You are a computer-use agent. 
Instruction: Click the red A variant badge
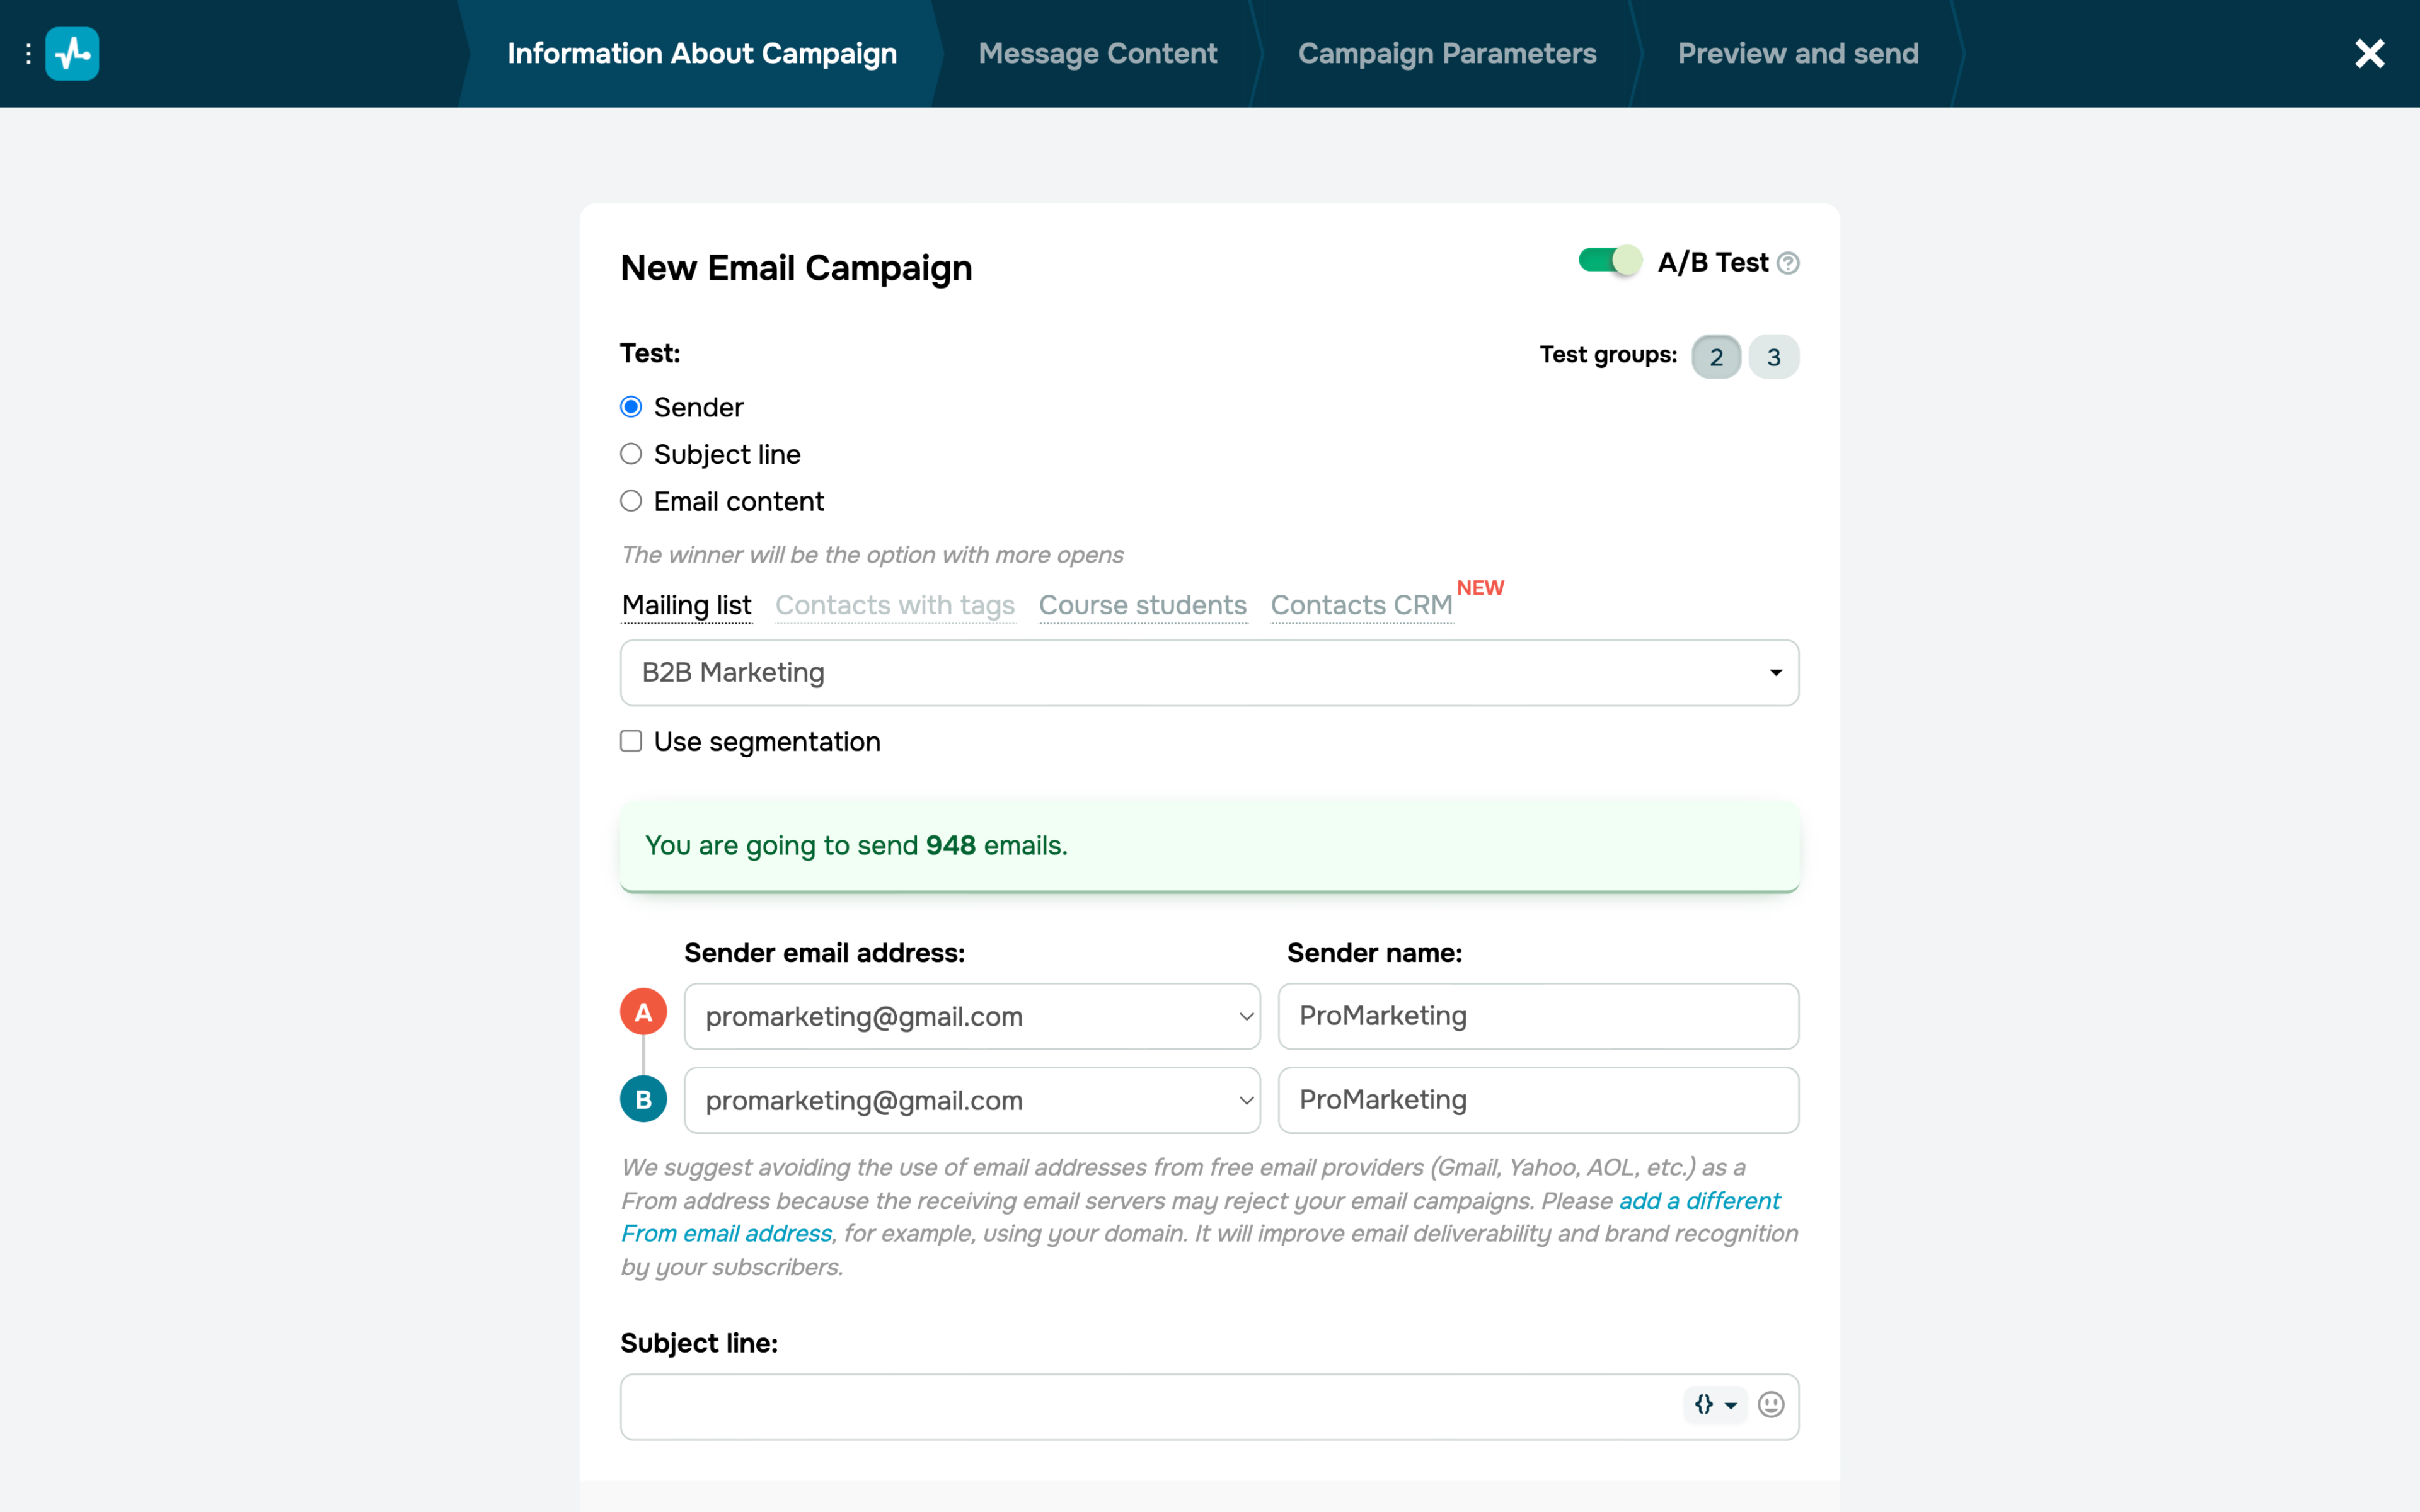point(643,1012)
